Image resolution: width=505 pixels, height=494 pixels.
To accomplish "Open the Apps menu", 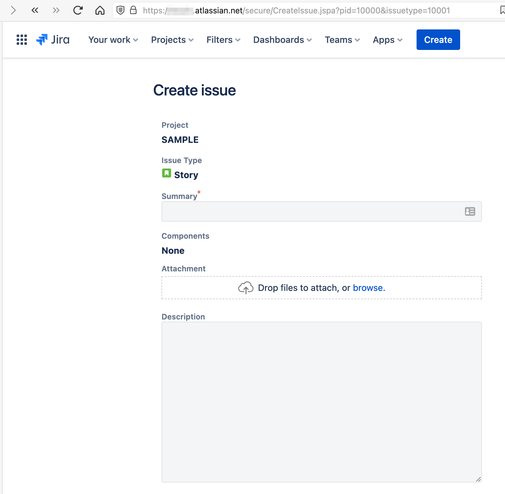I will 387,40.
